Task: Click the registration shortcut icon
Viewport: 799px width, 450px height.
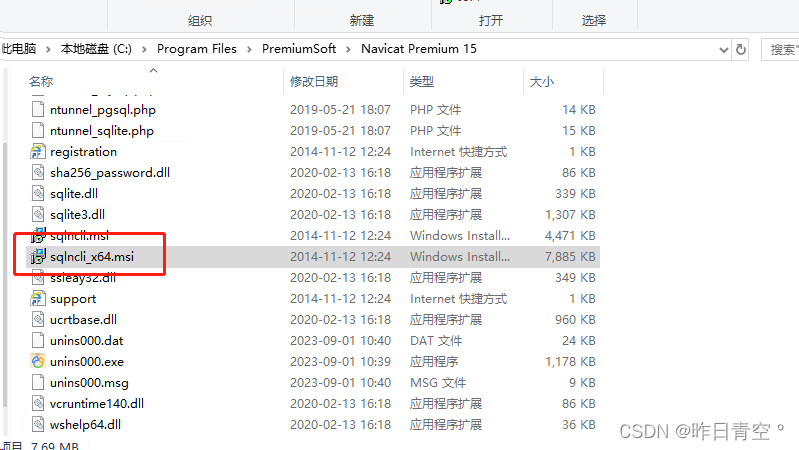Action: click(x=38, y=151)
